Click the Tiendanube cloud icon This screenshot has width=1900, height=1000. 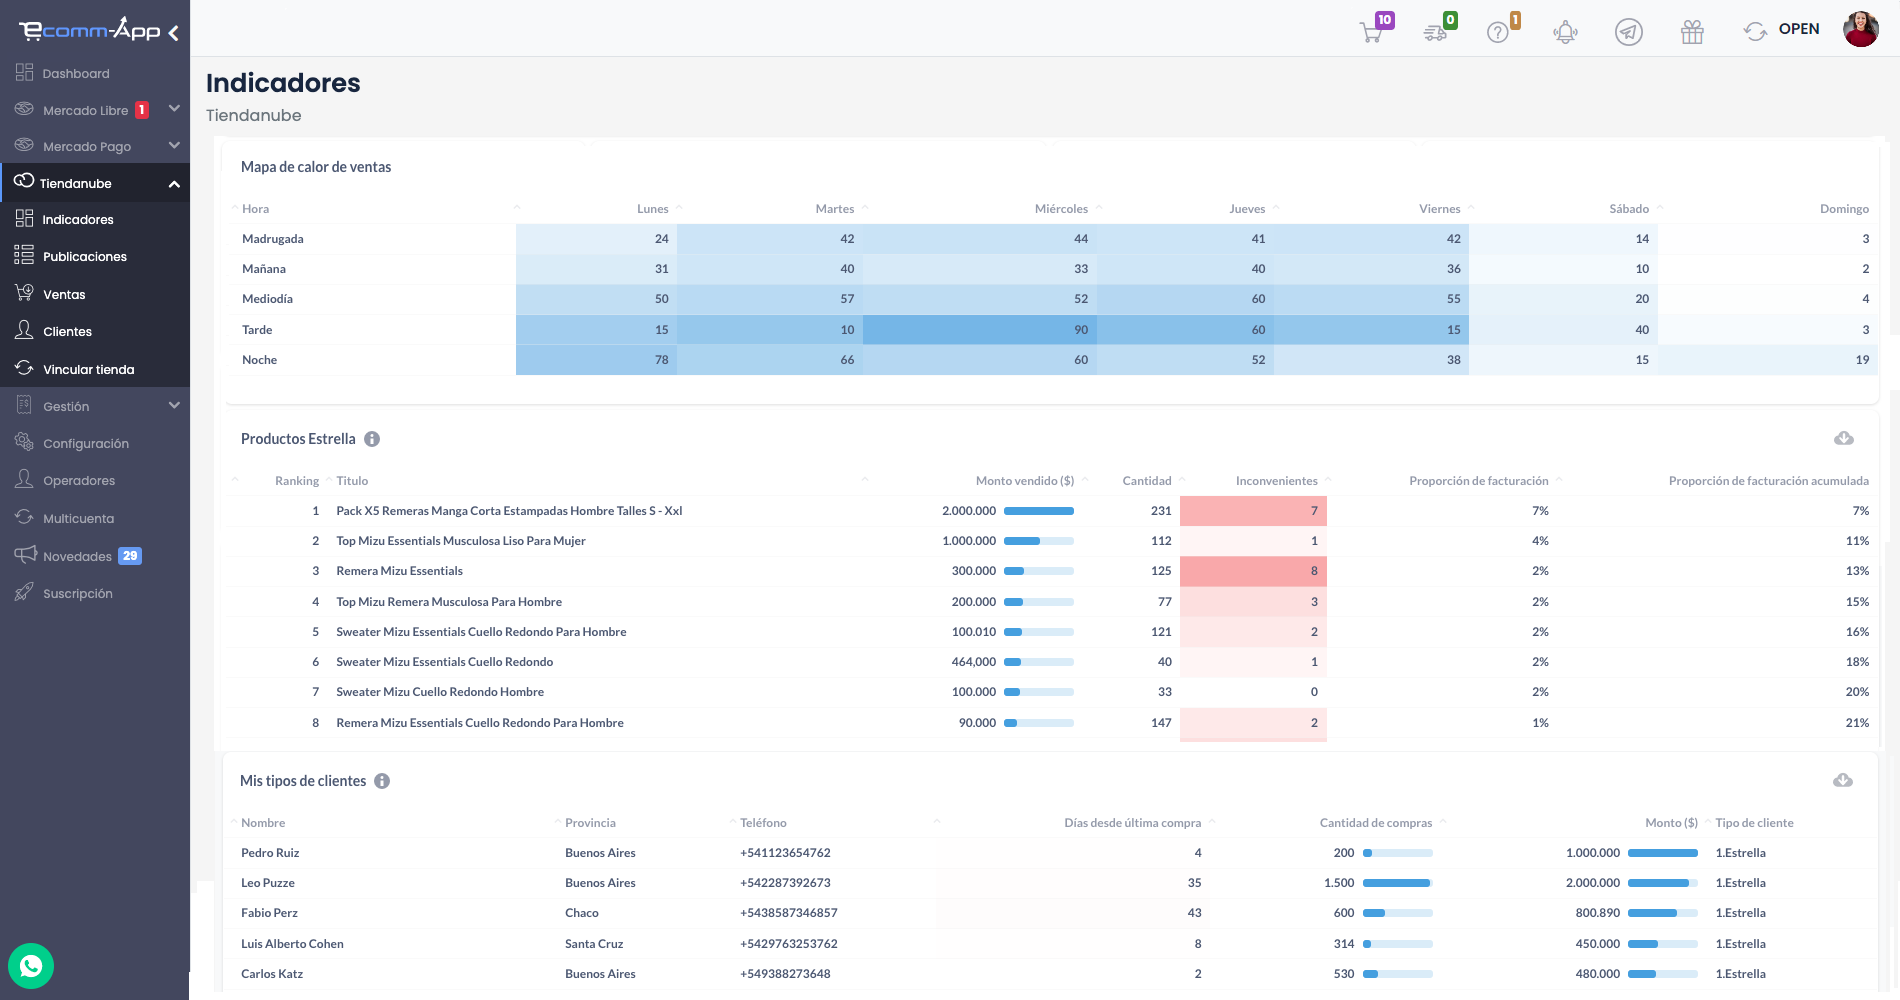click(24, 181)
